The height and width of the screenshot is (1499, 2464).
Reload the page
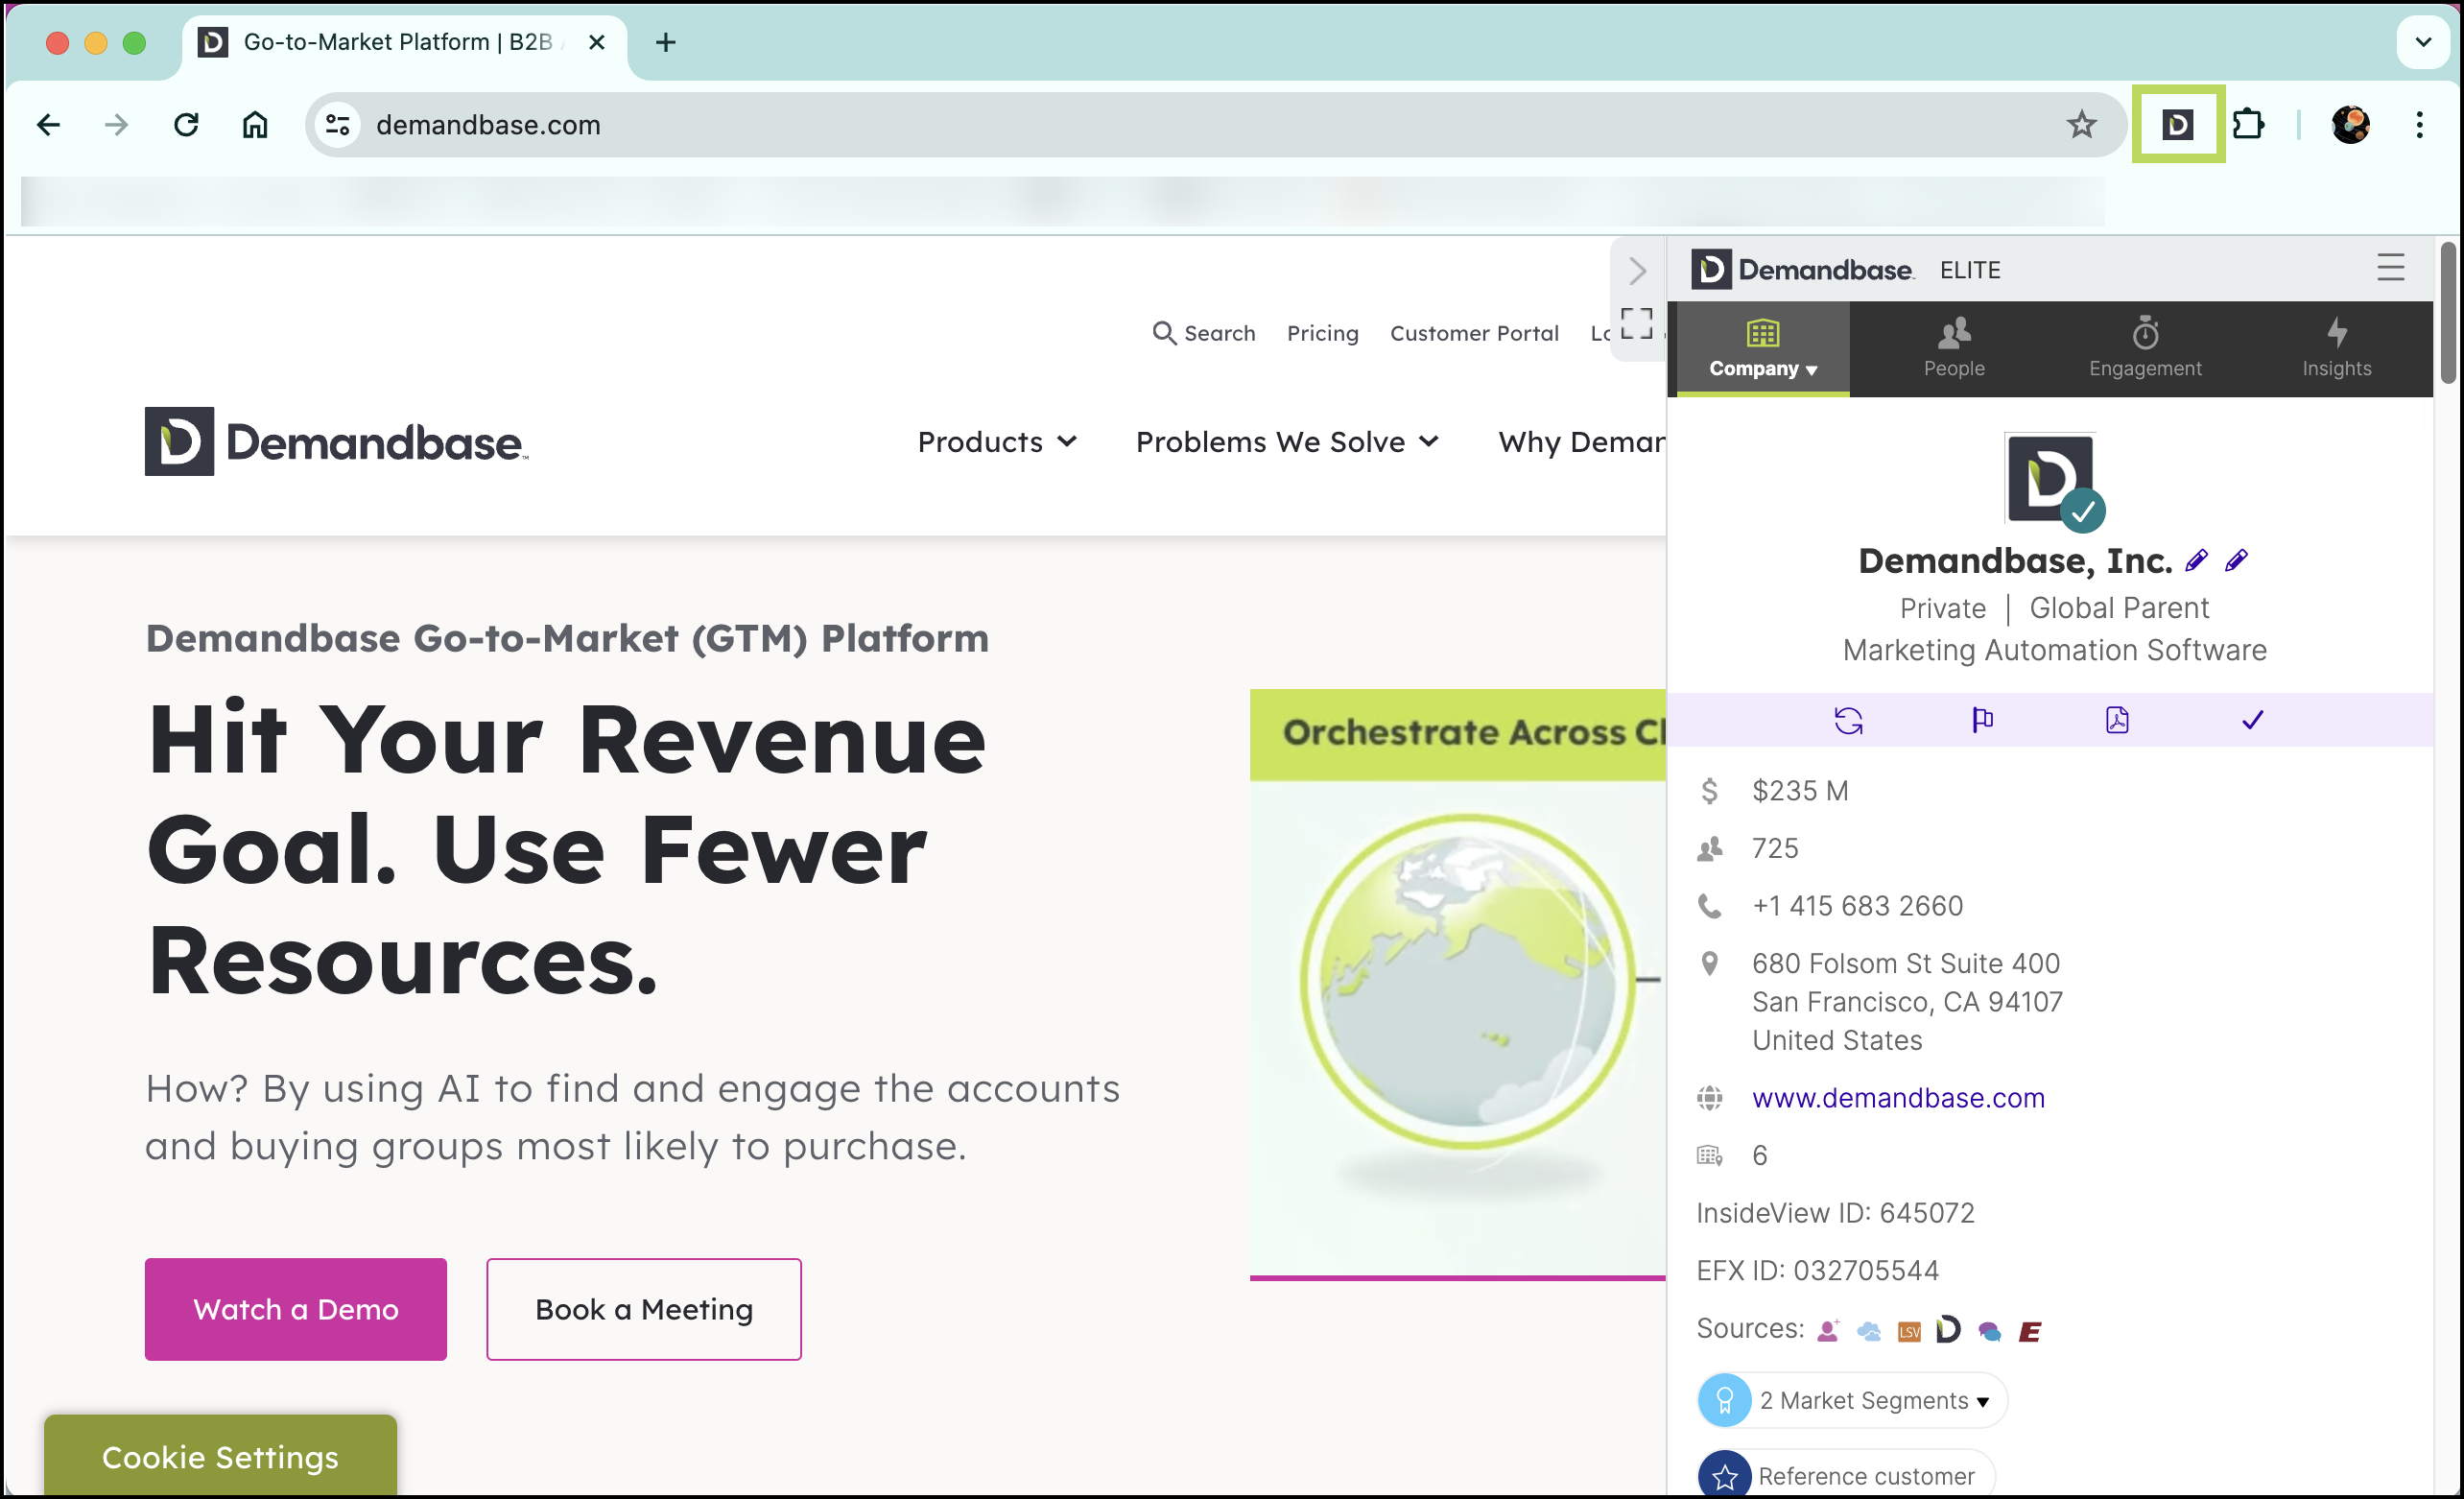tap(186, 125)
